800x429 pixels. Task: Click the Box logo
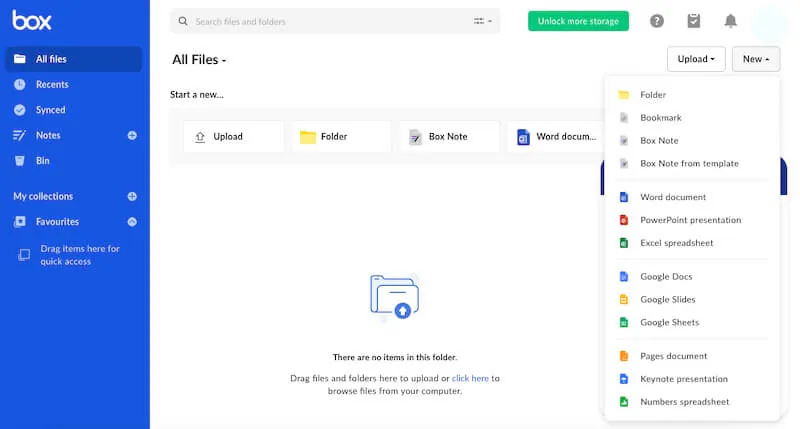(x=33, y=20)
